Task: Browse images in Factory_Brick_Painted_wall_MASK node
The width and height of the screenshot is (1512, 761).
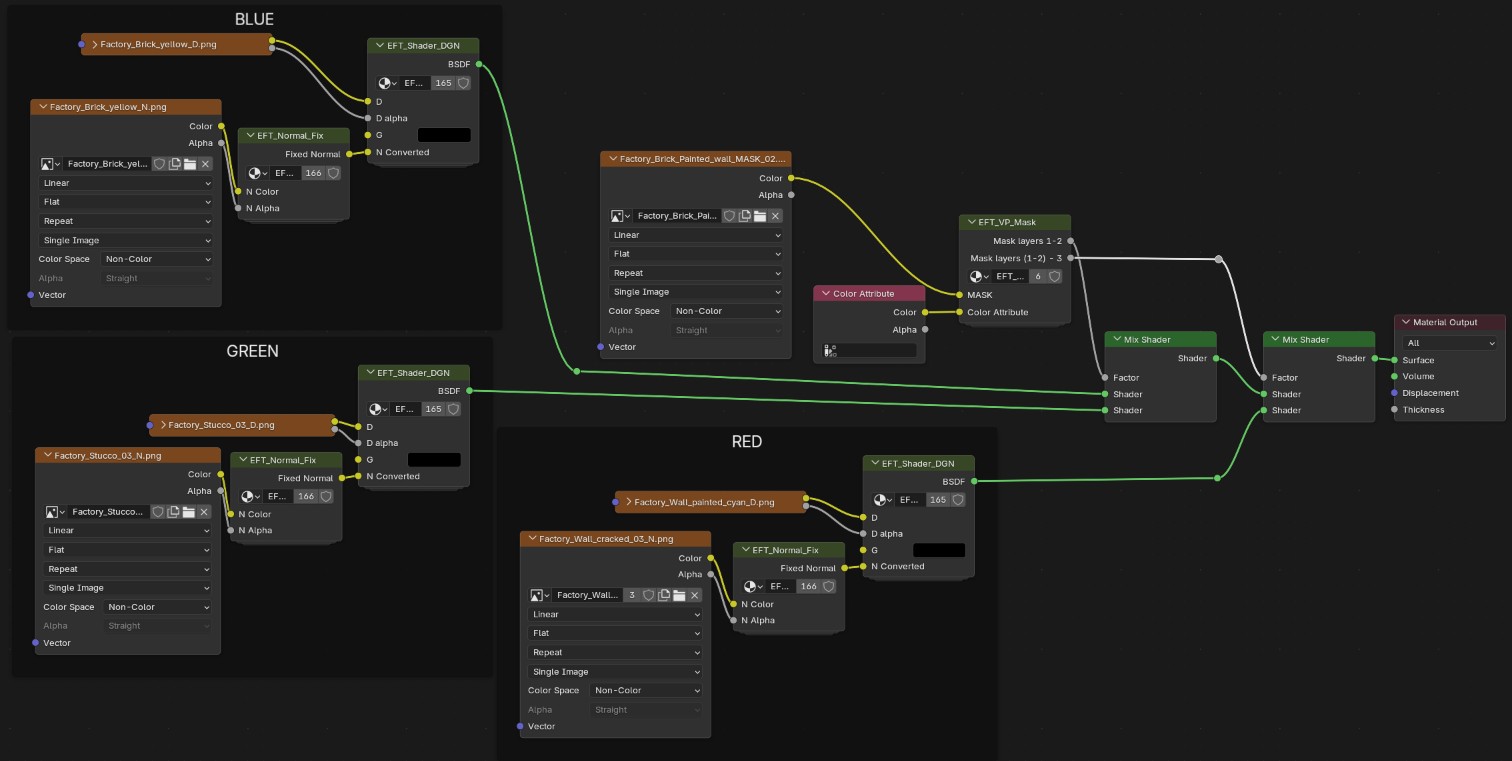Action: pos(620,216)
